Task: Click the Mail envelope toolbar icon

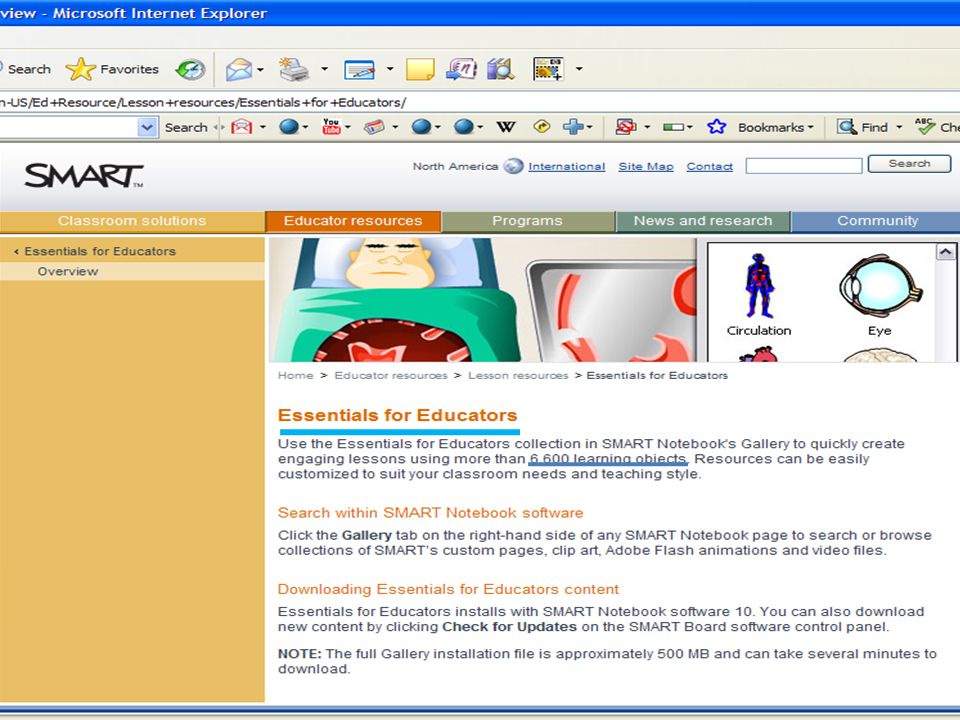Action: point(238,69)
